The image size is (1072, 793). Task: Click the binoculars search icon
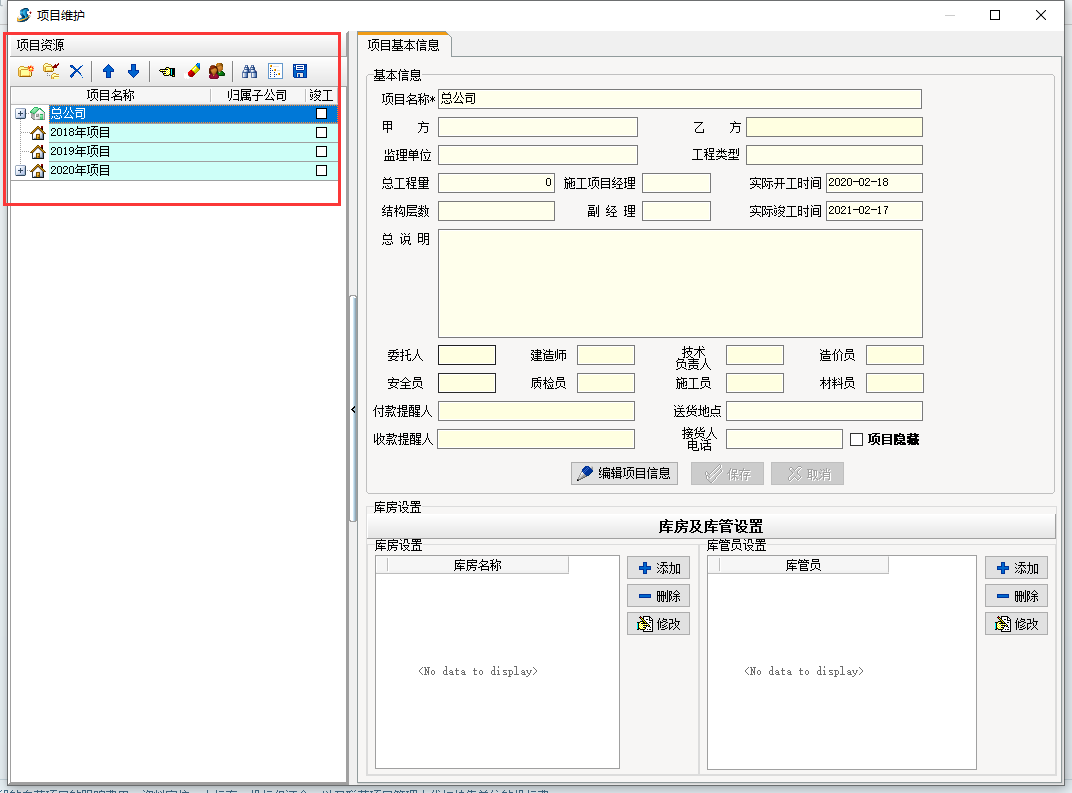(250, 71)
